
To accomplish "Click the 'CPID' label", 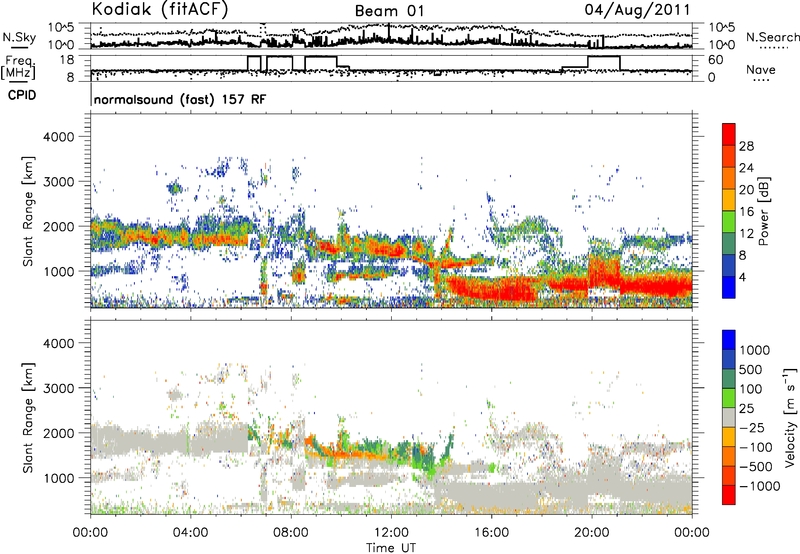I will coord(22,95).
